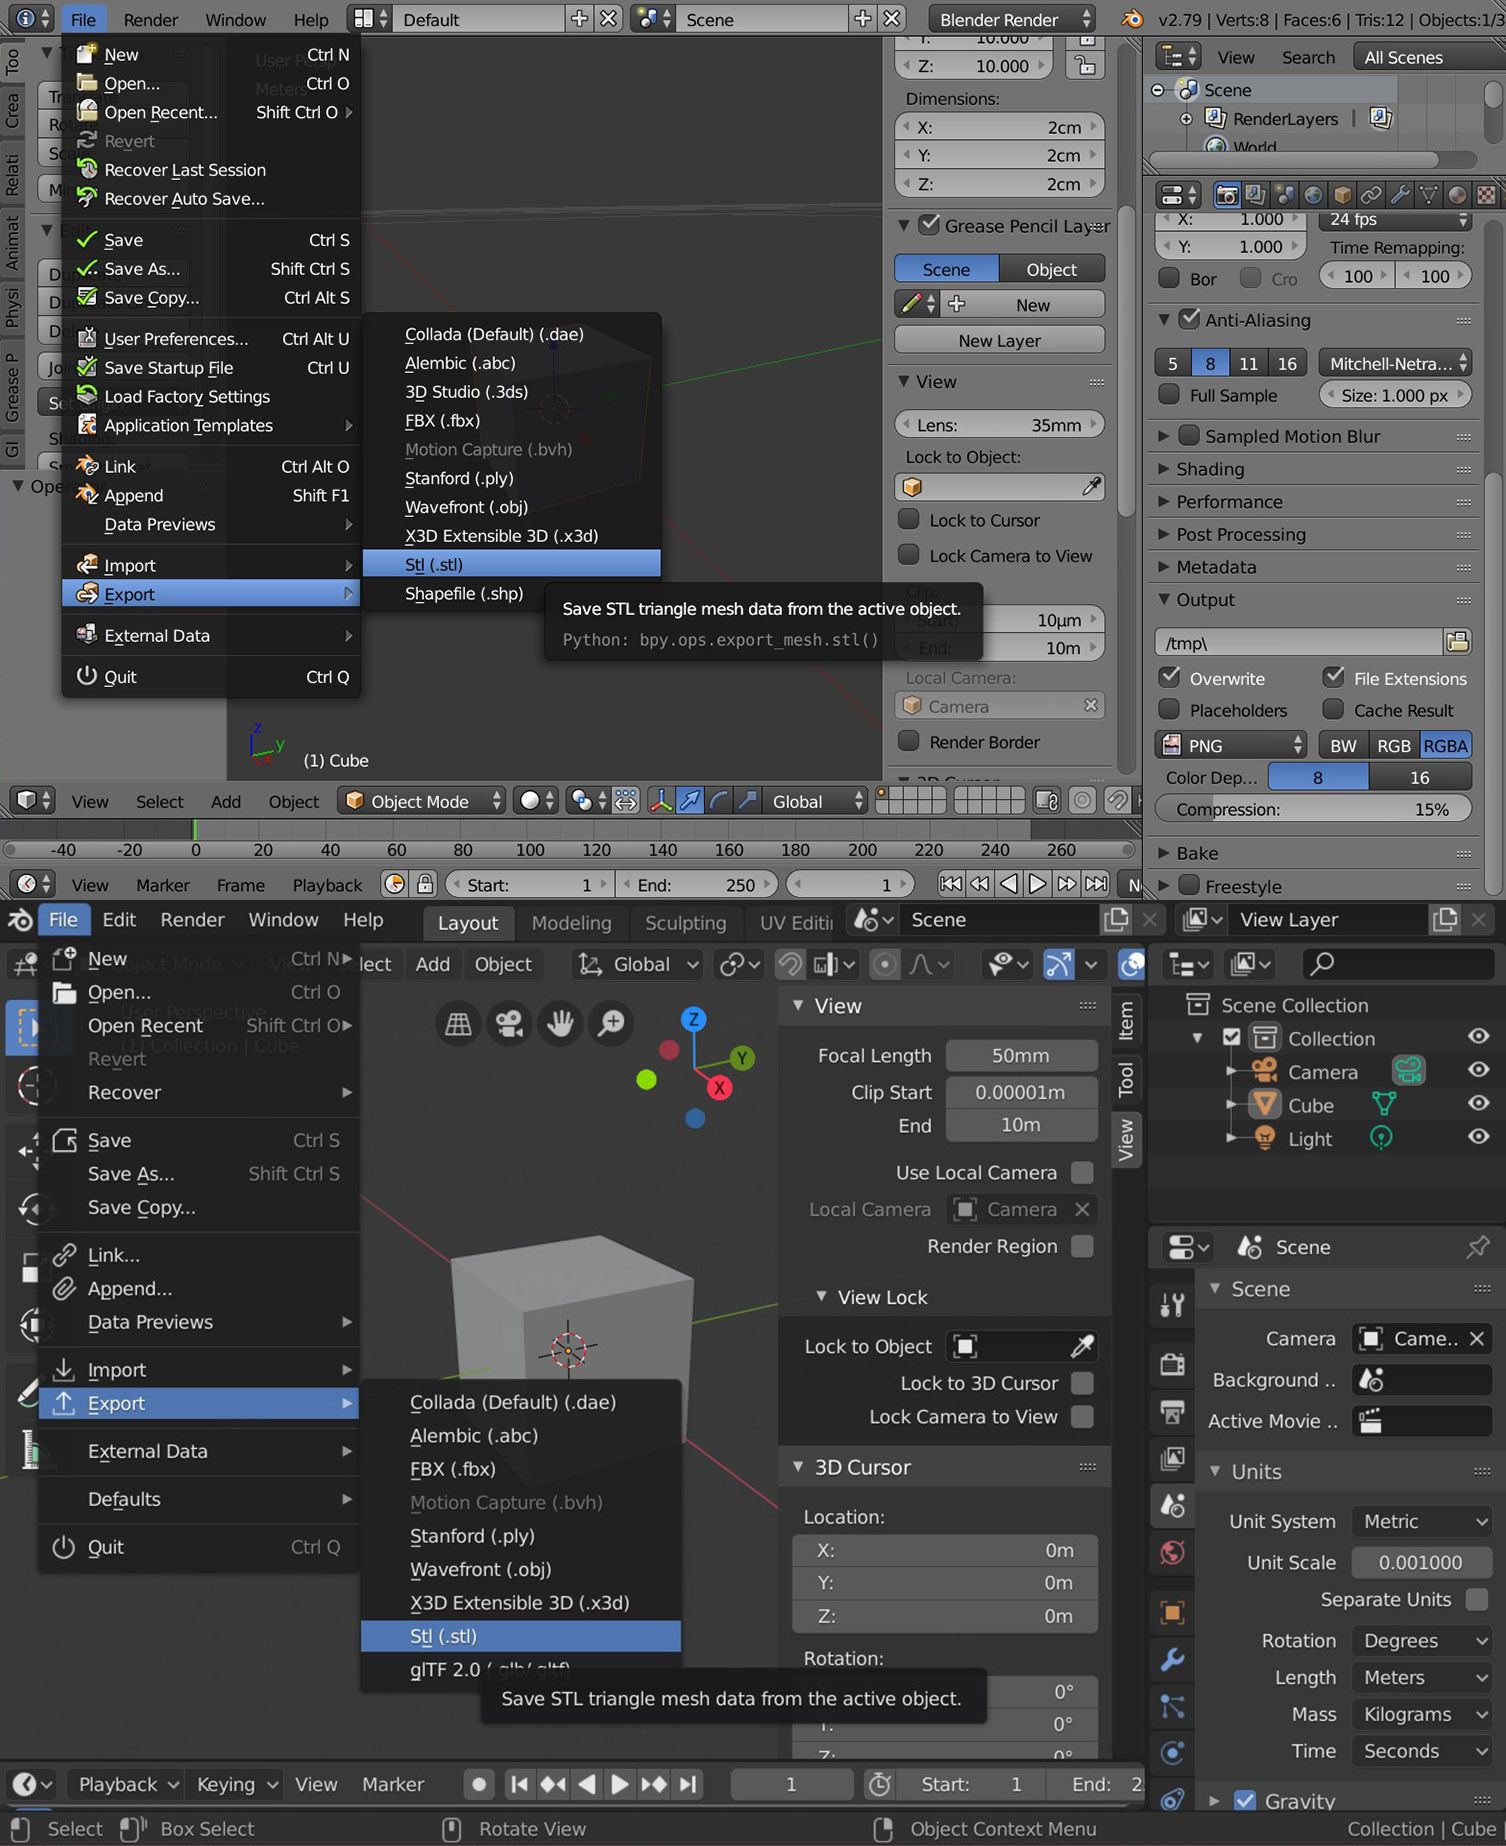Click the clock icon beside Start in lower timeline
The image size is (1506, 1846).
click(880, 1784)
